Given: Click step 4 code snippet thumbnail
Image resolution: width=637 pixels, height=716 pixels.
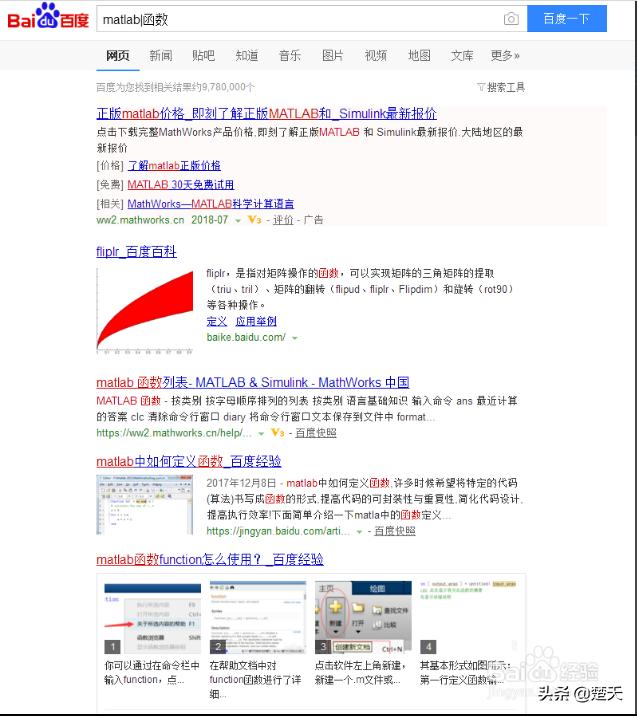Looking at the screenshot, I should coord(469,618).
